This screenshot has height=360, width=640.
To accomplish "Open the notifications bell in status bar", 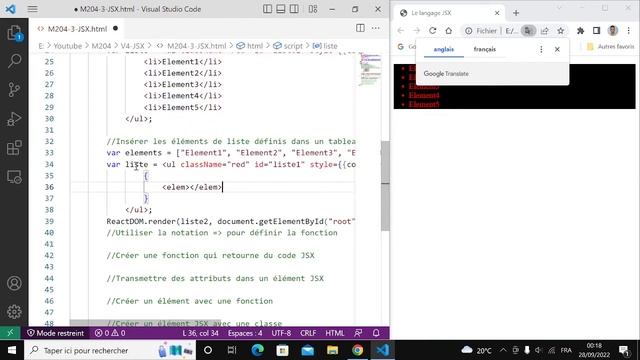I will tap(376, 333).
